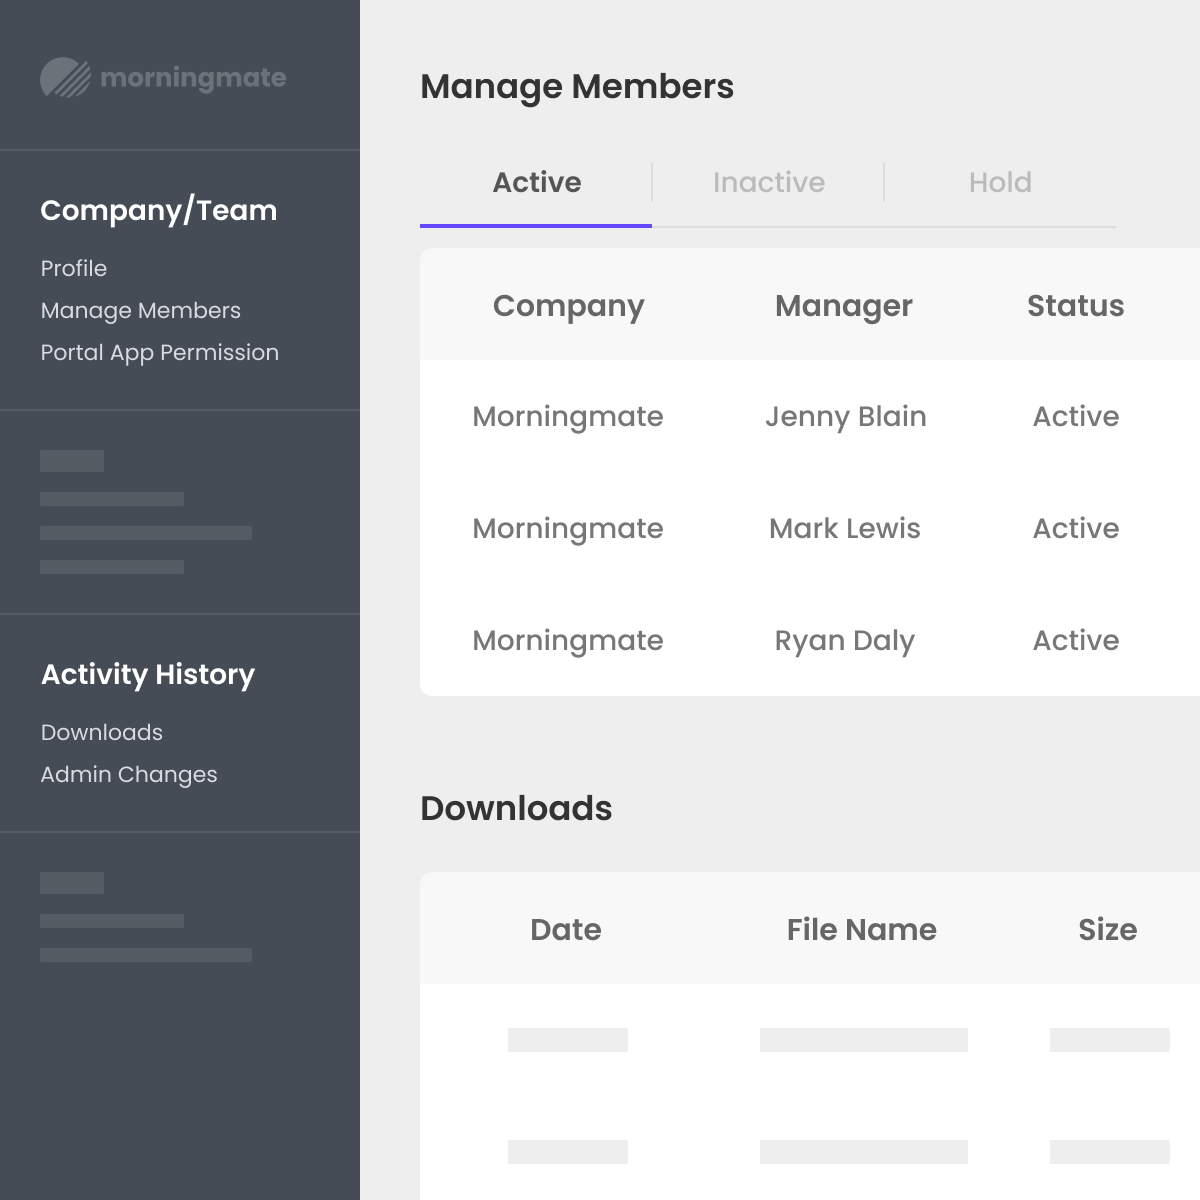Select Admin Changes in the sidebar

(128, 774)
